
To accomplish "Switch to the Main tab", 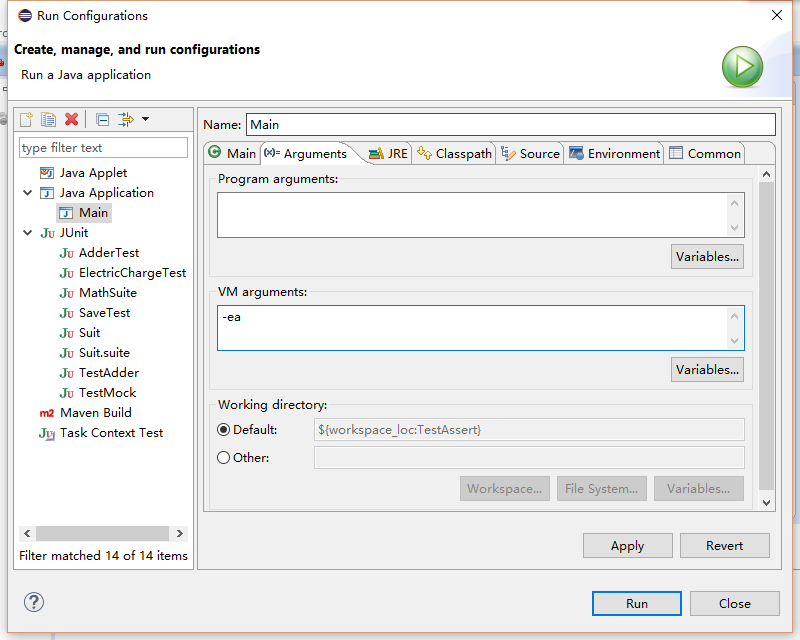I will tap(232, 154).
